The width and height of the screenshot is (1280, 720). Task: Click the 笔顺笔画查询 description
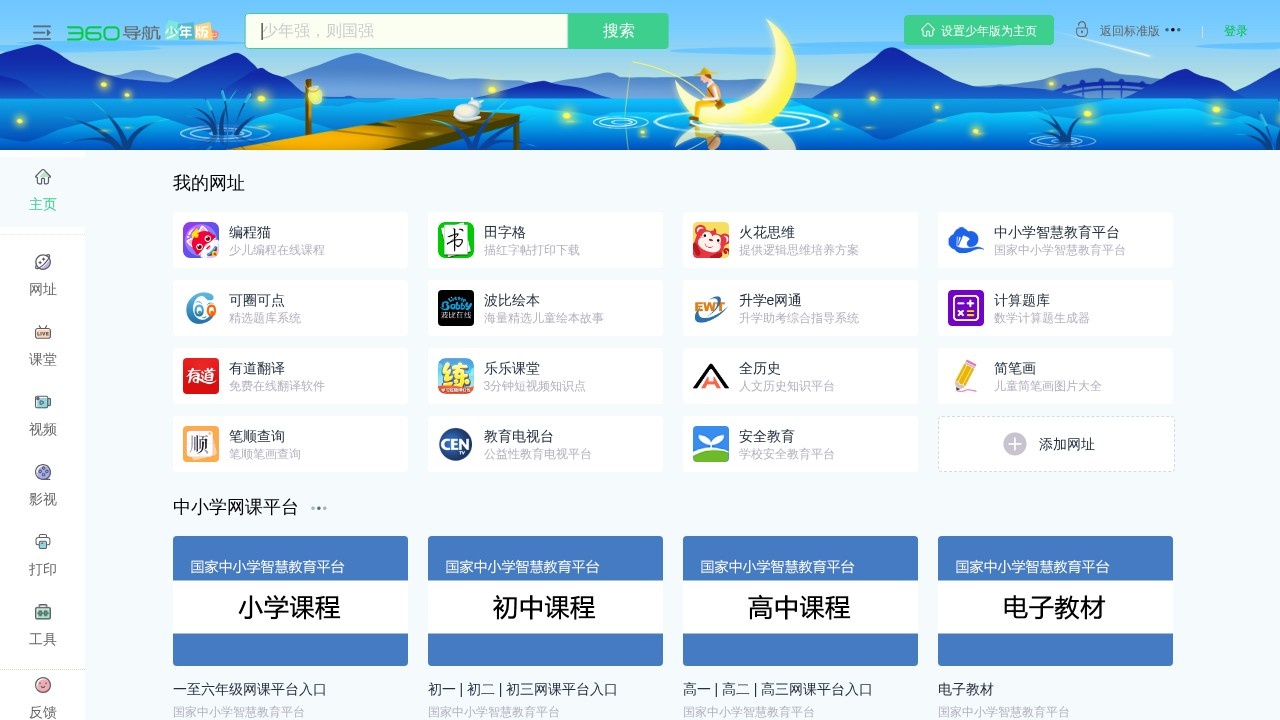(x=265, y=454)
